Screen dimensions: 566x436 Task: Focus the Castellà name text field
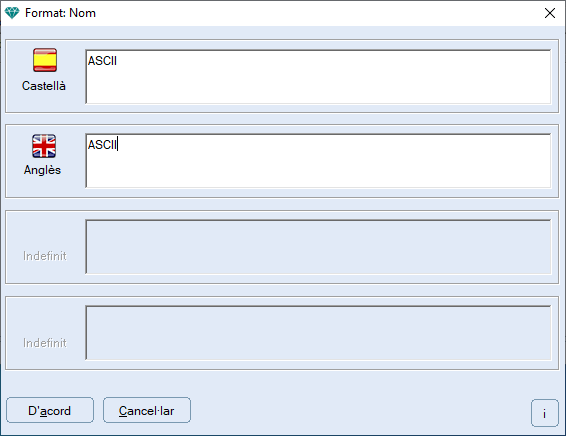318,77
